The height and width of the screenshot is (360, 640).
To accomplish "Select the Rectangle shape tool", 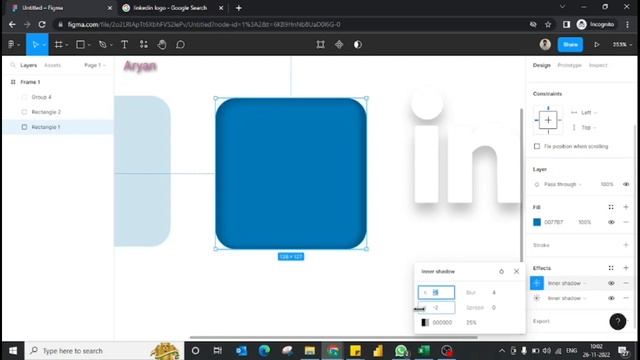I will pos(80,44).
